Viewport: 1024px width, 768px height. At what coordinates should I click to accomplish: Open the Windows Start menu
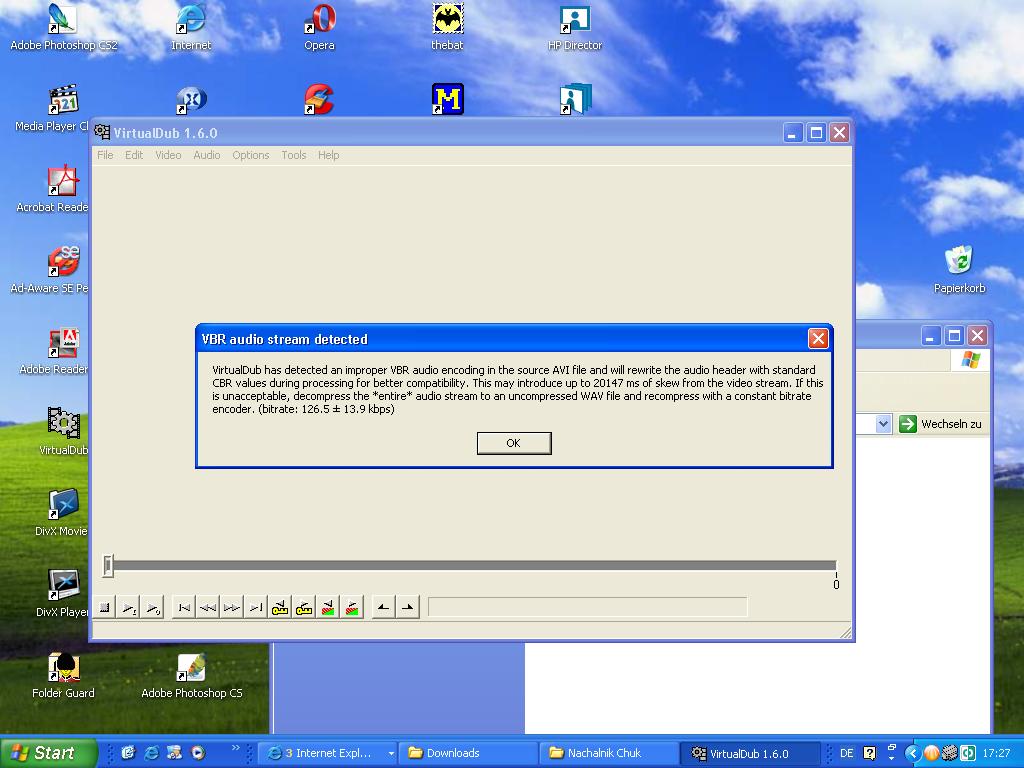coord(48,753)
